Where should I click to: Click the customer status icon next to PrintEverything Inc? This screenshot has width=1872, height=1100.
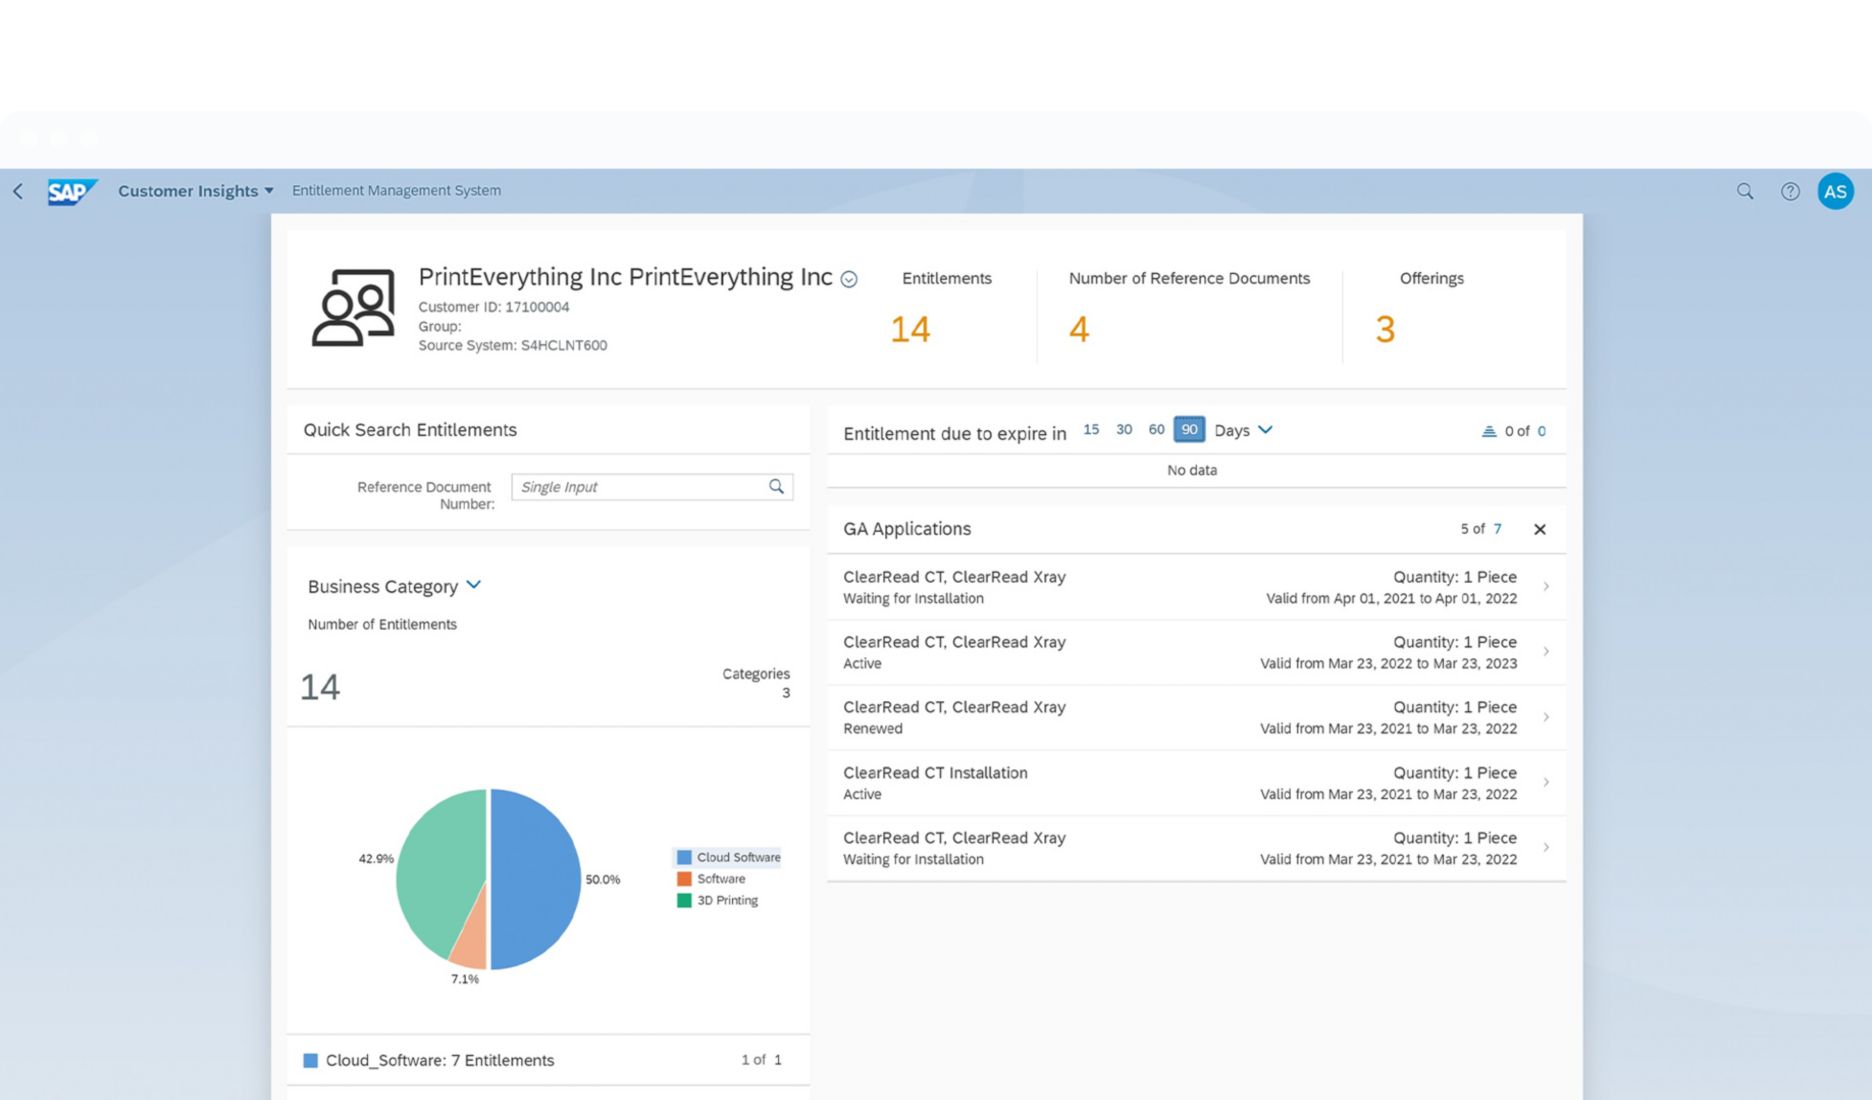[849, 280]
